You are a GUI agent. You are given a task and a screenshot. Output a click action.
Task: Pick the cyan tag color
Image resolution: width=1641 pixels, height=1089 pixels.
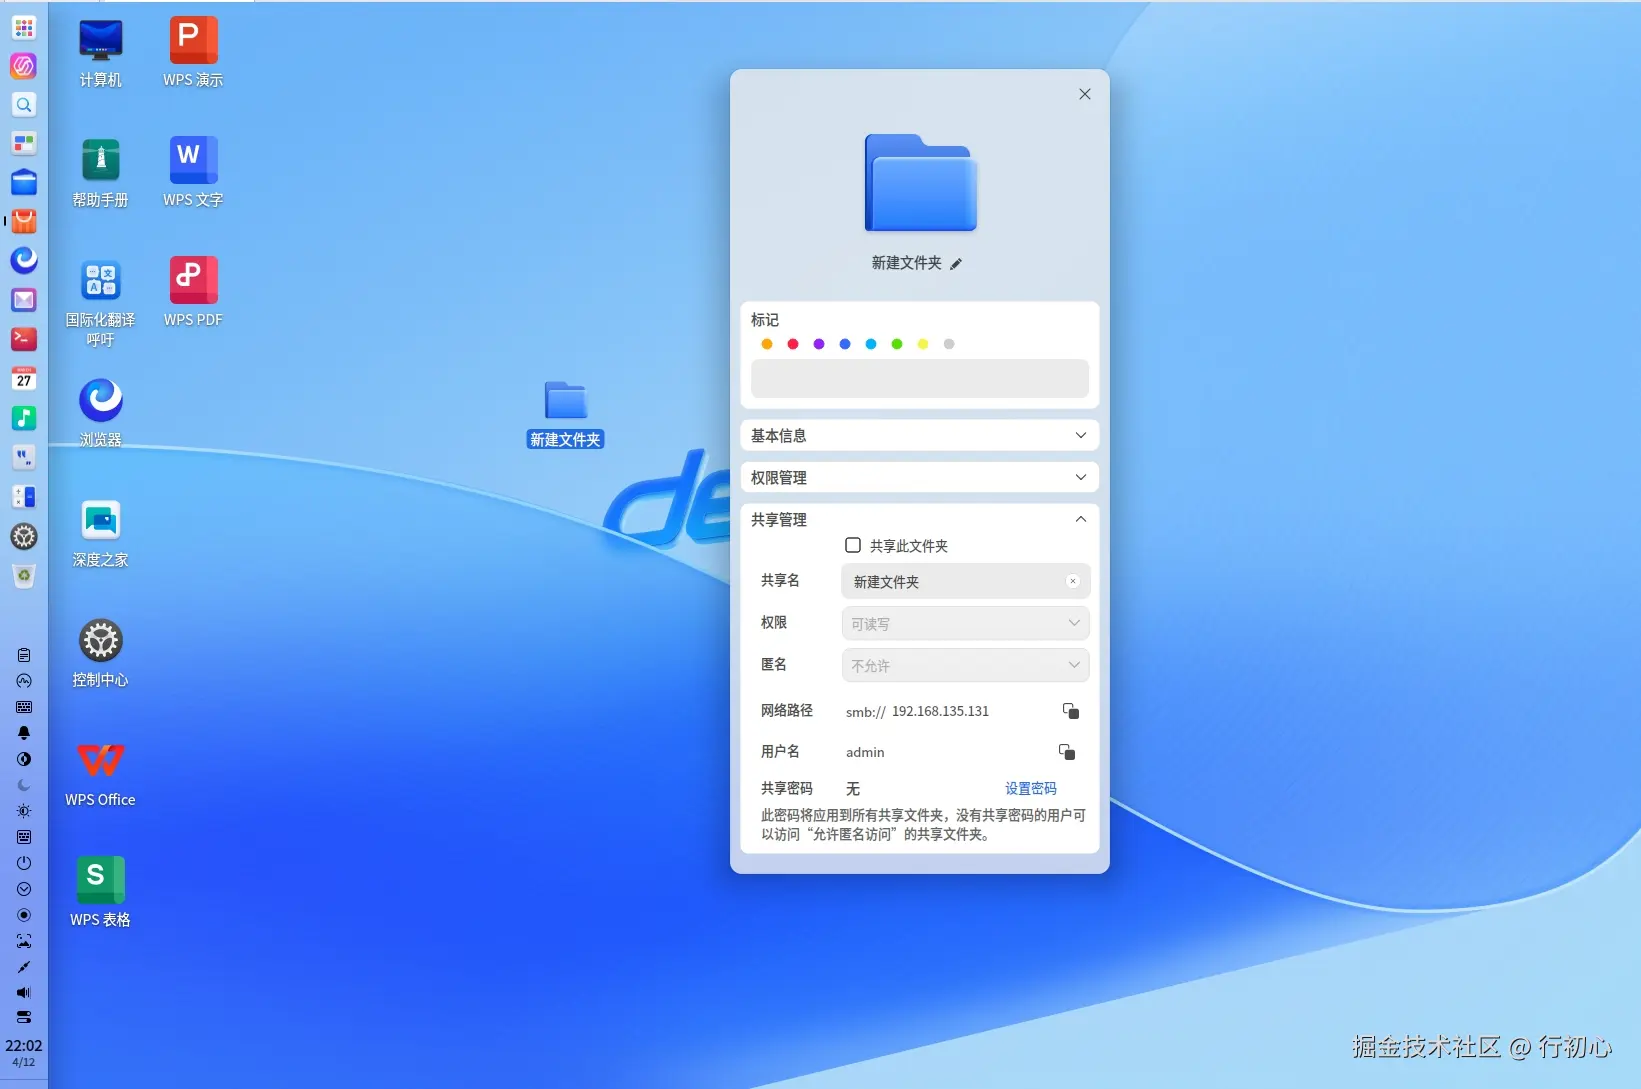(871, 344)
